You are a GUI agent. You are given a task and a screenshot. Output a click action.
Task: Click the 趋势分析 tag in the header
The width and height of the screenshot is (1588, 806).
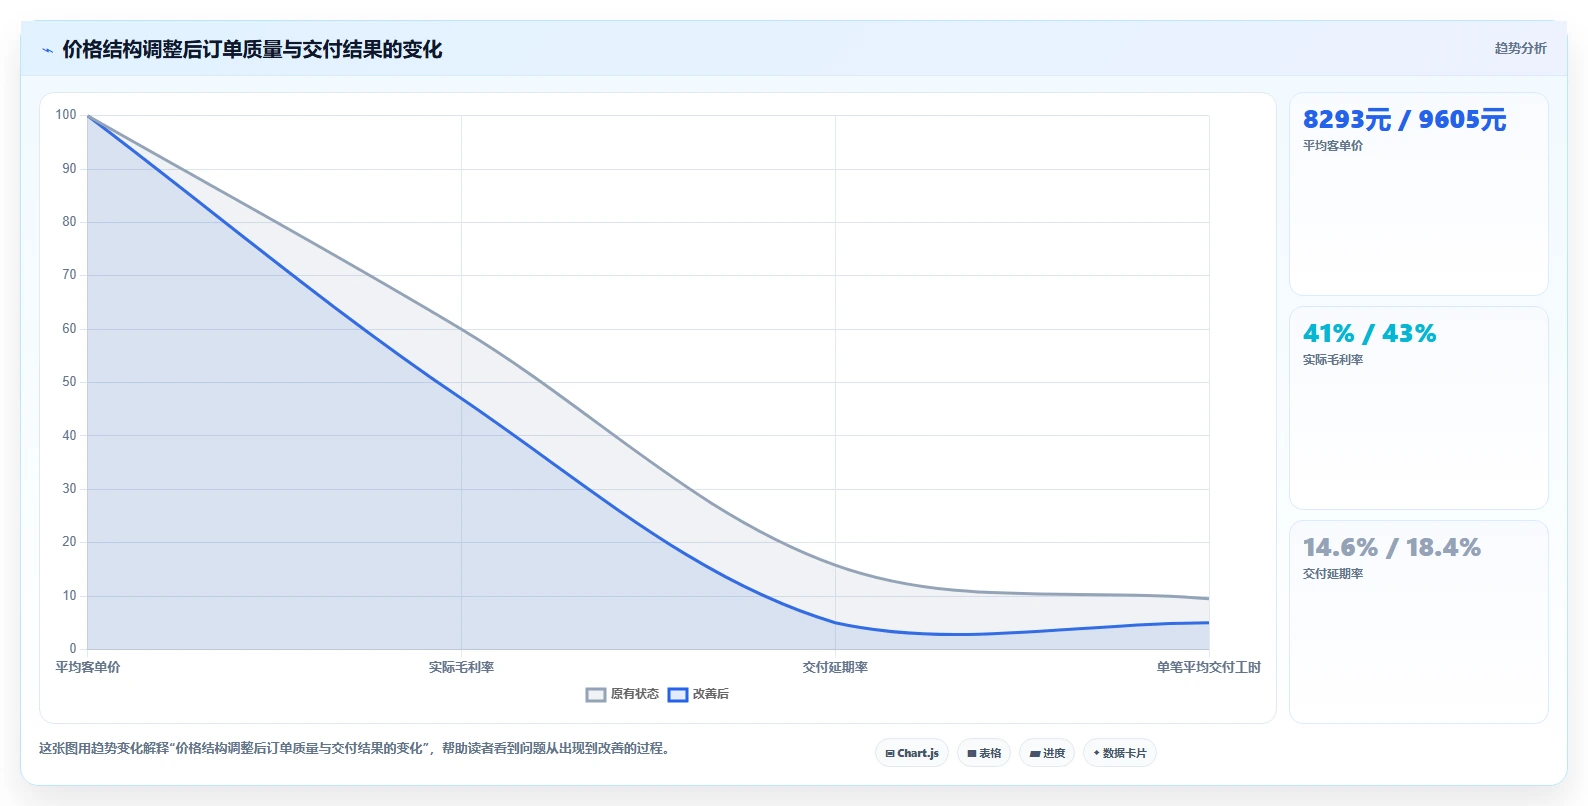[1520, 48]
